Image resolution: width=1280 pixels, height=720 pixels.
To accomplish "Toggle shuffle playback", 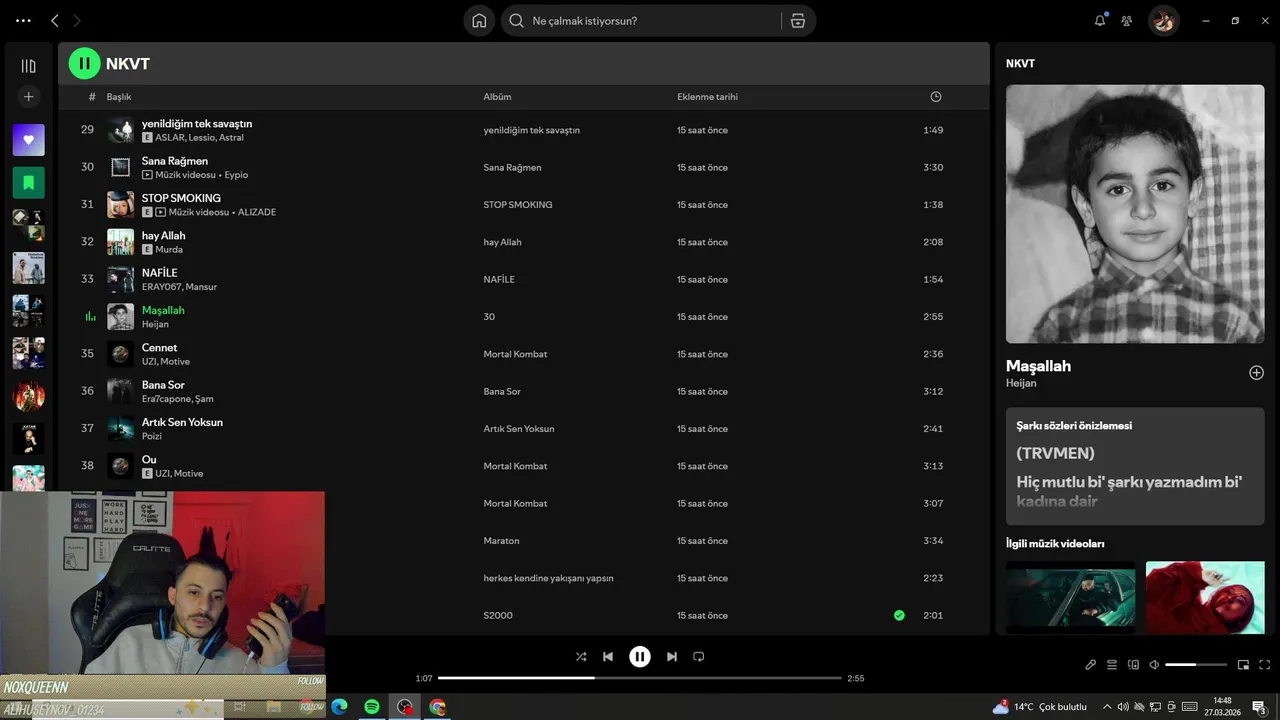I will 581,657.
